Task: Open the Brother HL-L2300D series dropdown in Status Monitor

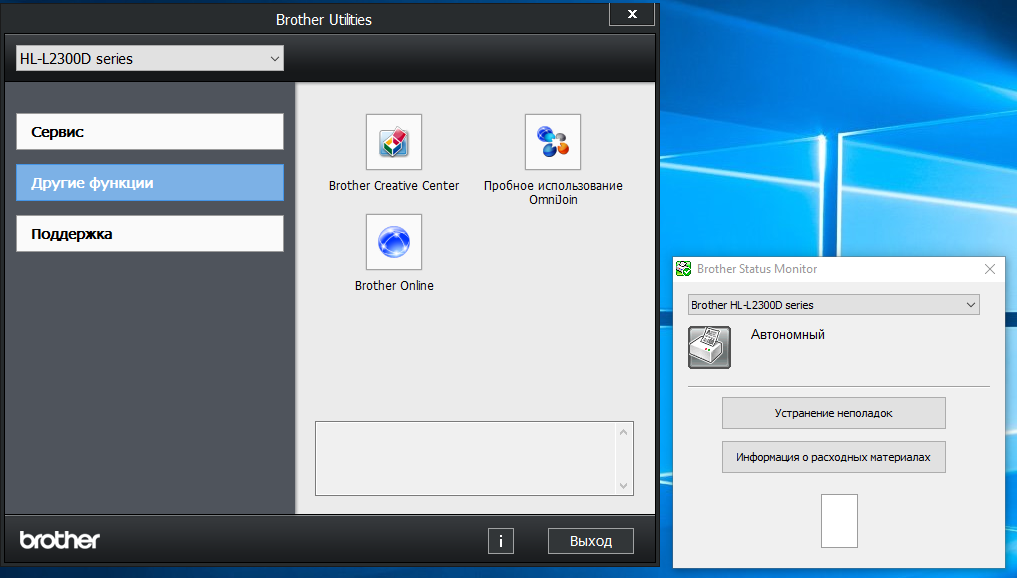Action: pyautogui.click(x=833, y=305)
